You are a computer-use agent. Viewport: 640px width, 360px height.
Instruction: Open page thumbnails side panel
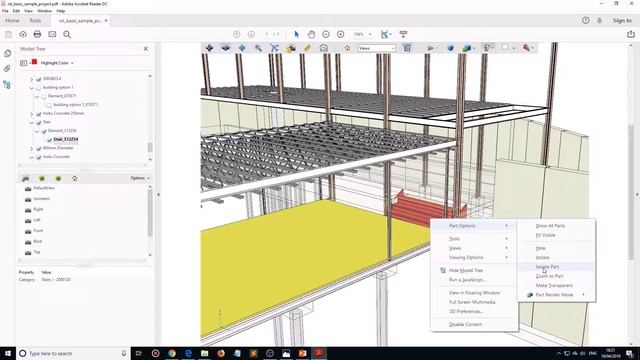pos(7,53)
